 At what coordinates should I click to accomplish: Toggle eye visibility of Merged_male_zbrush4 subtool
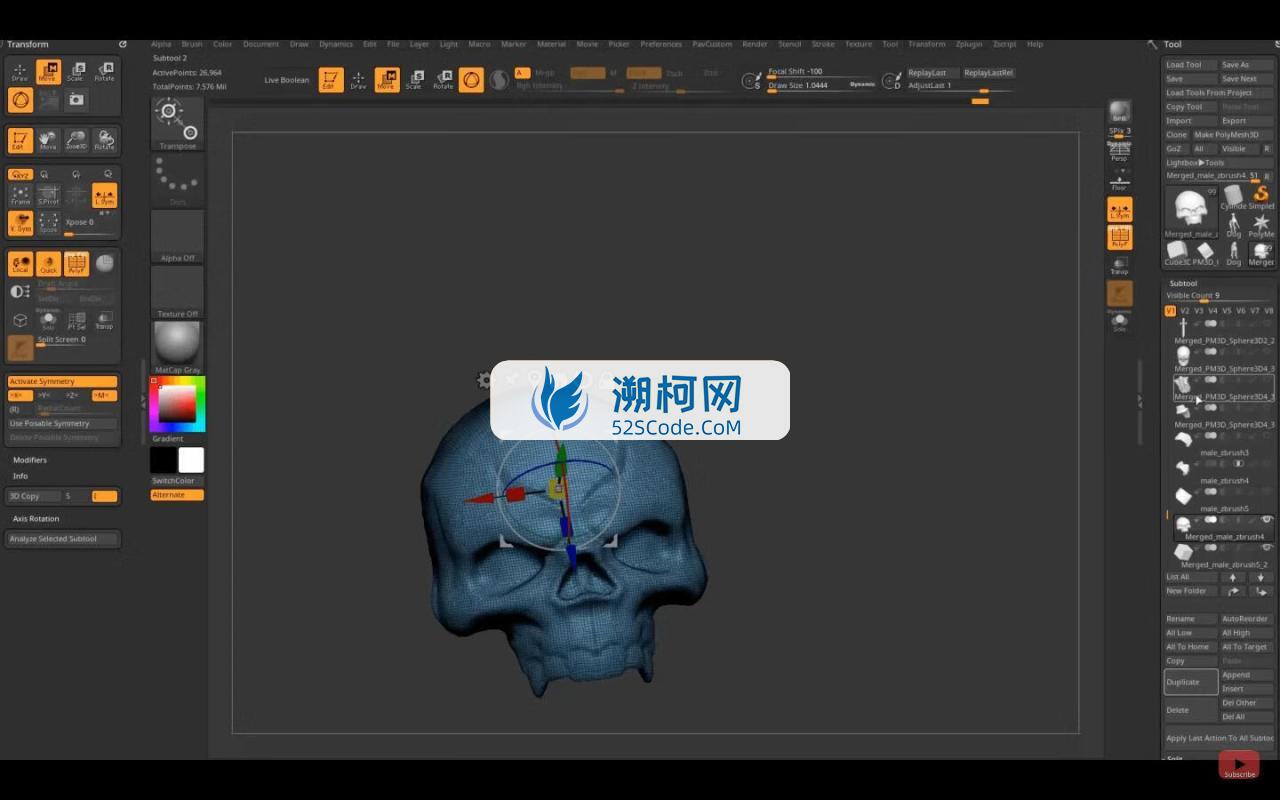tap(1266, 520)
